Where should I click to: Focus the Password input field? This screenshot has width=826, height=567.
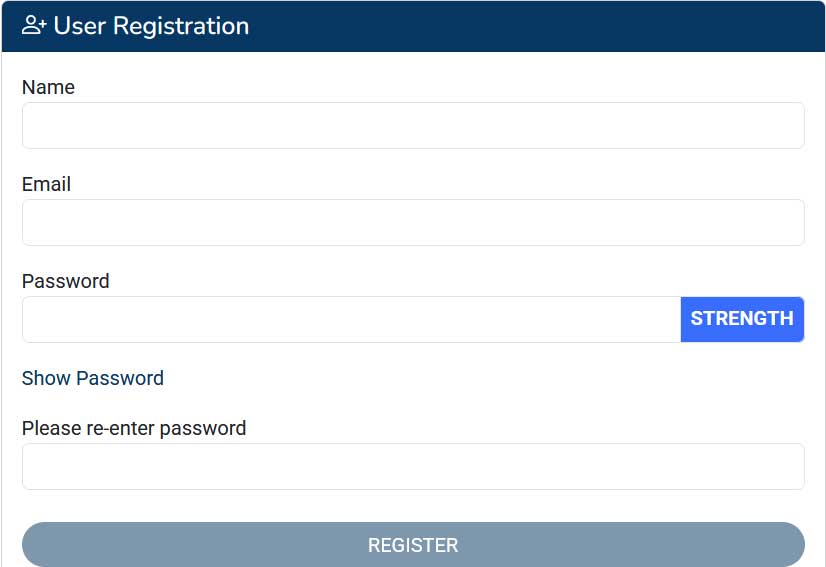click(x=351, y=319)
